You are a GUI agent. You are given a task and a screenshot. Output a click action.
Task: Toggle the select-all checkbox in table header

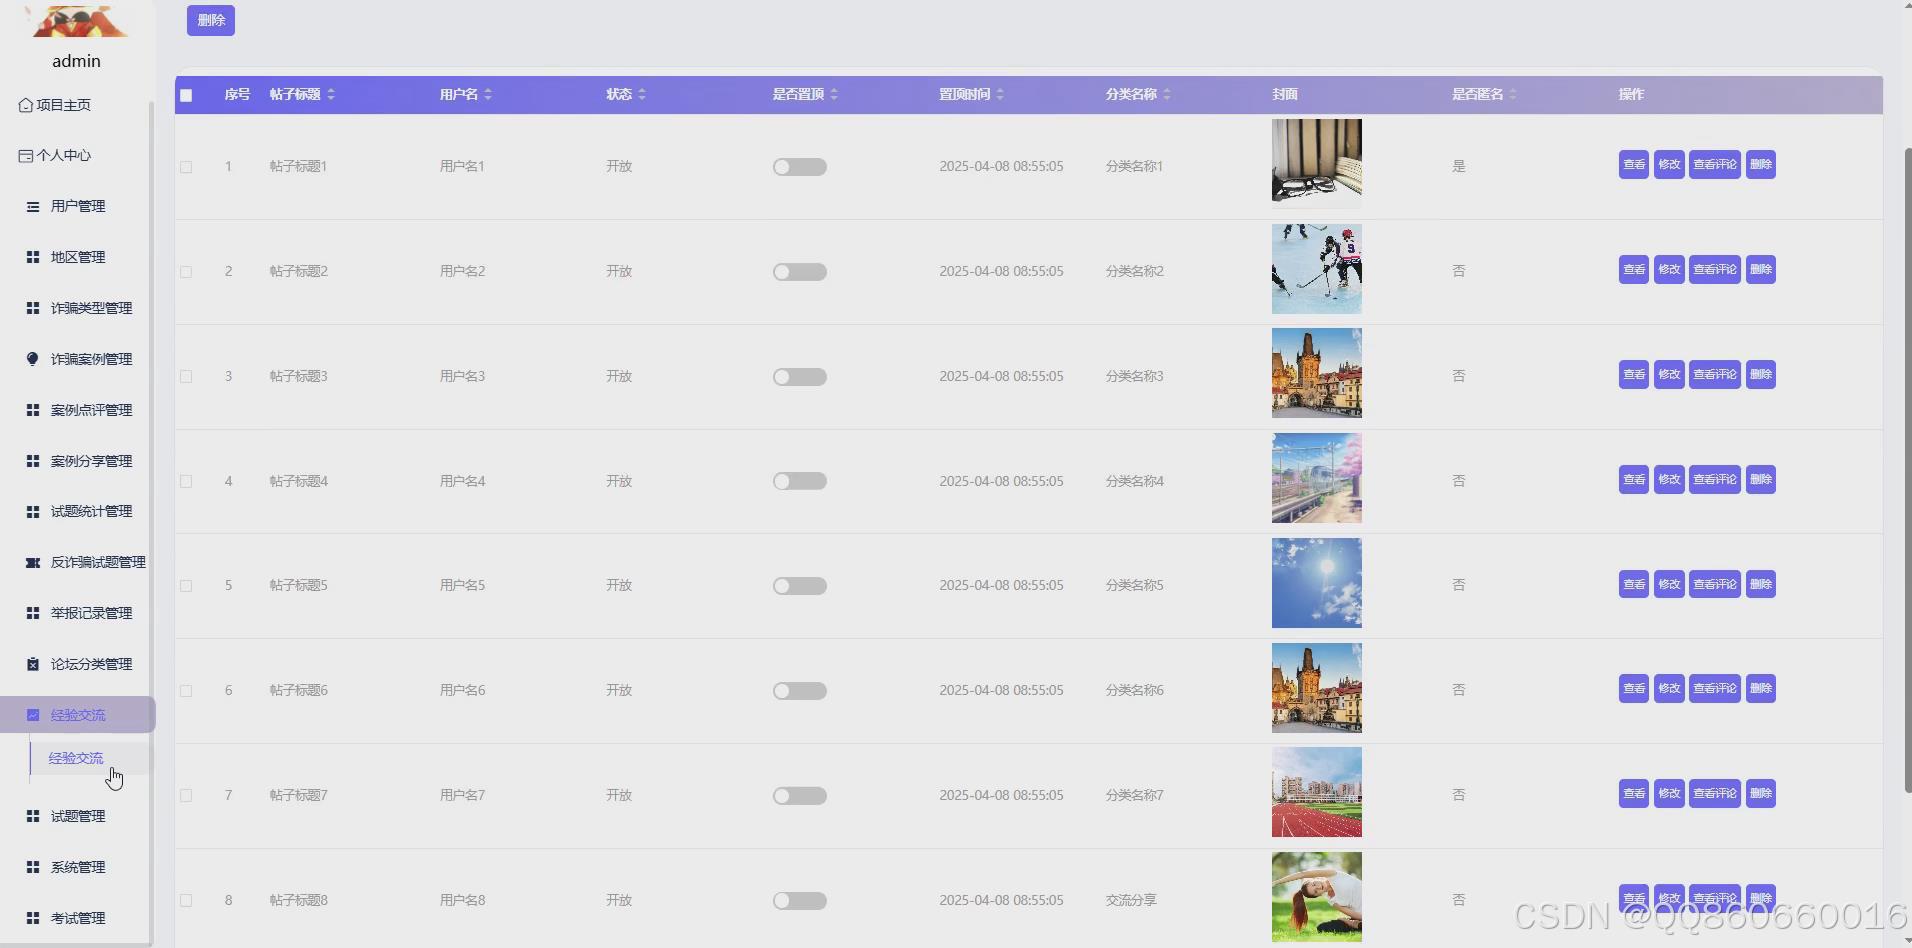(x=186, y=96)
